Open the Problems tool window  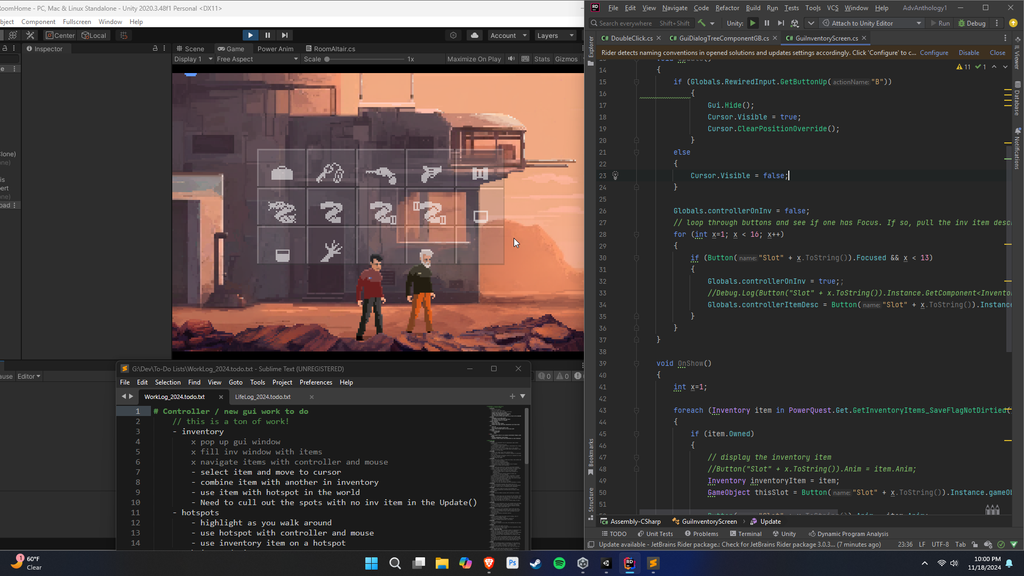tap(701, 534)
